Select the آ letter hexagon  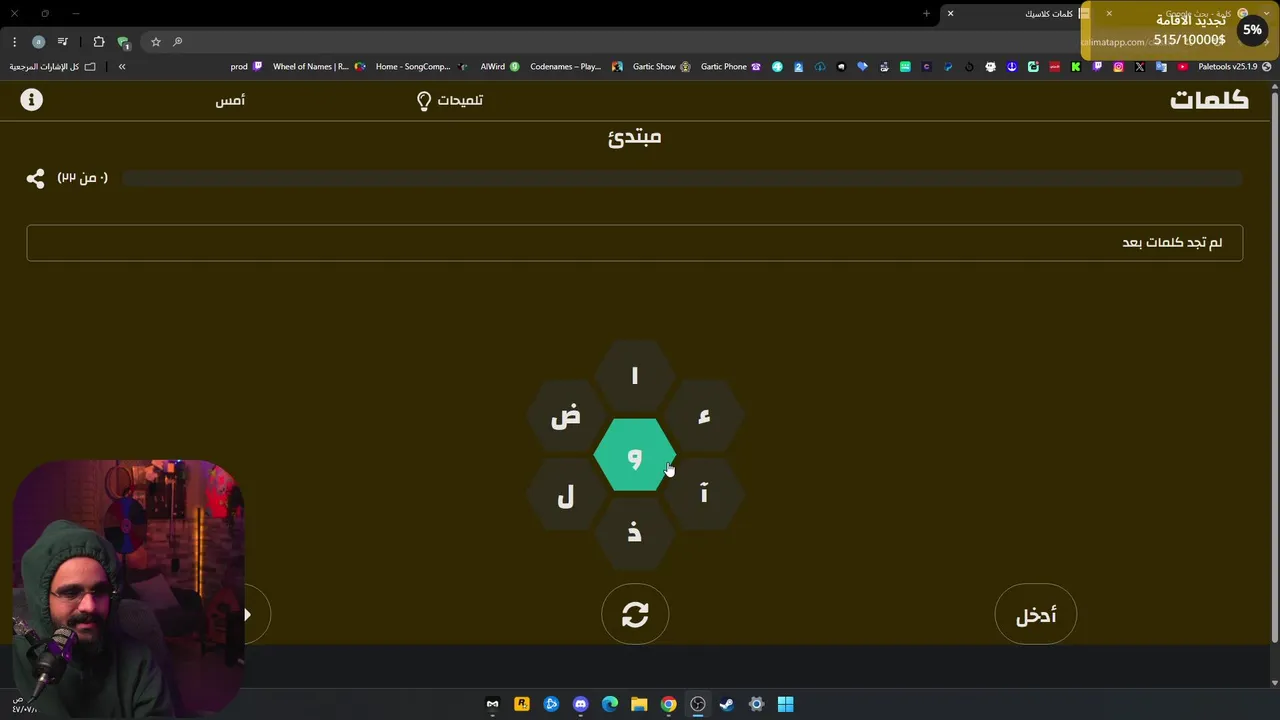pos(703,494)
